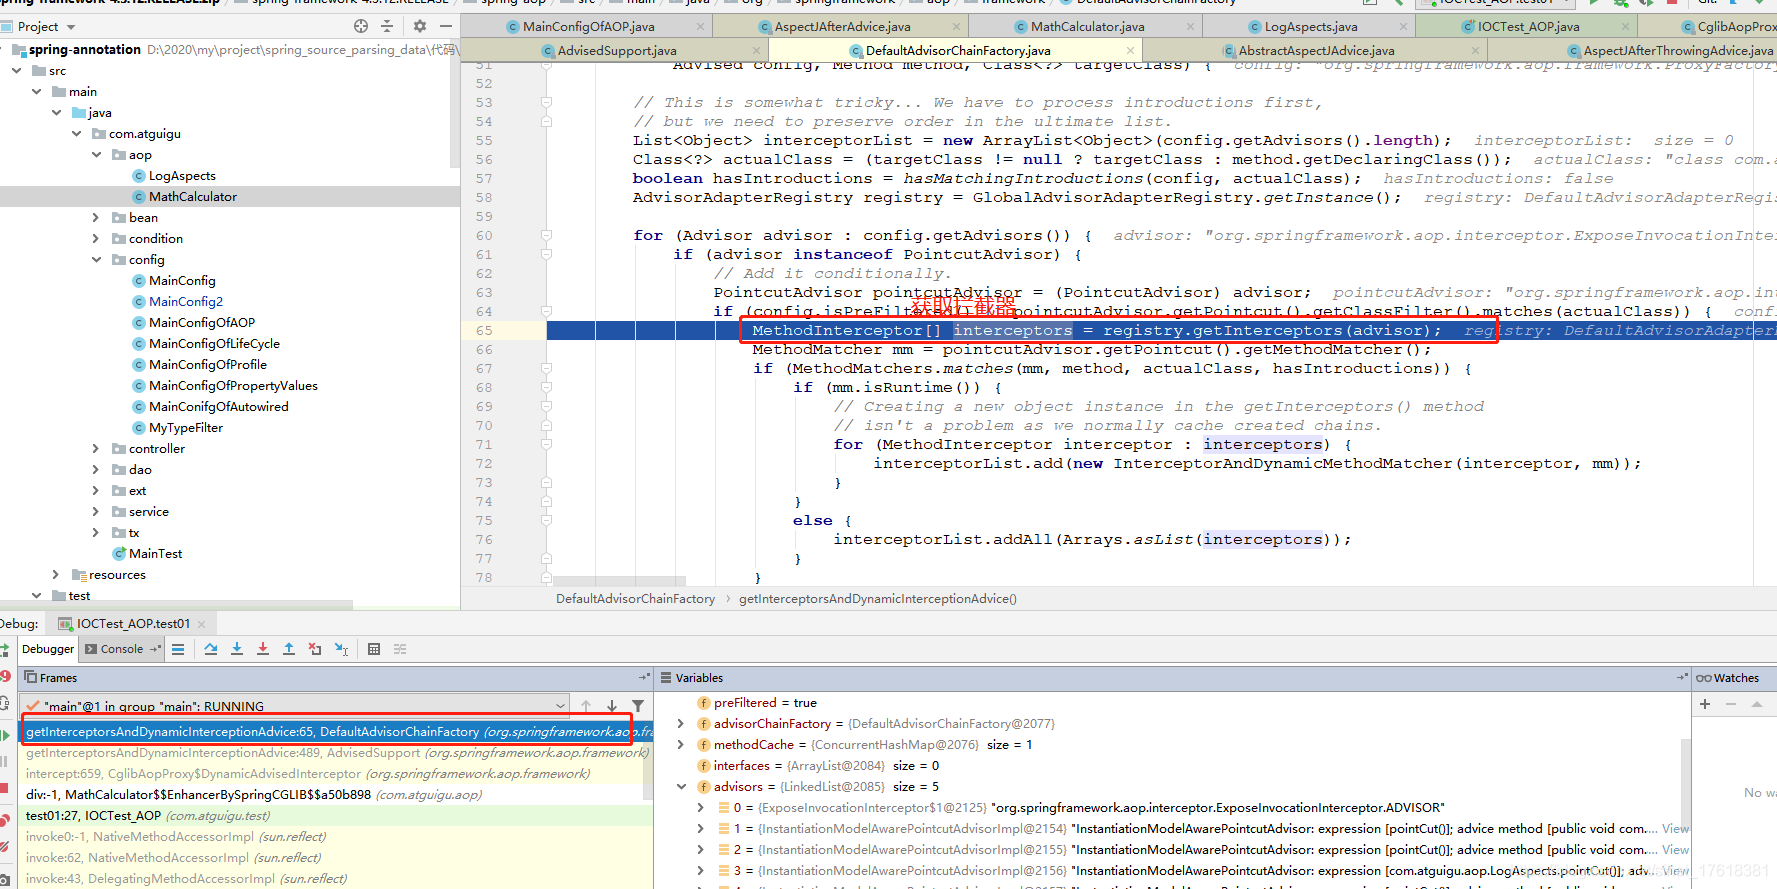Select the Debugger tab
Image resolution: width=1777 pixels, height=889 pixels.
[x=48, y=649]
